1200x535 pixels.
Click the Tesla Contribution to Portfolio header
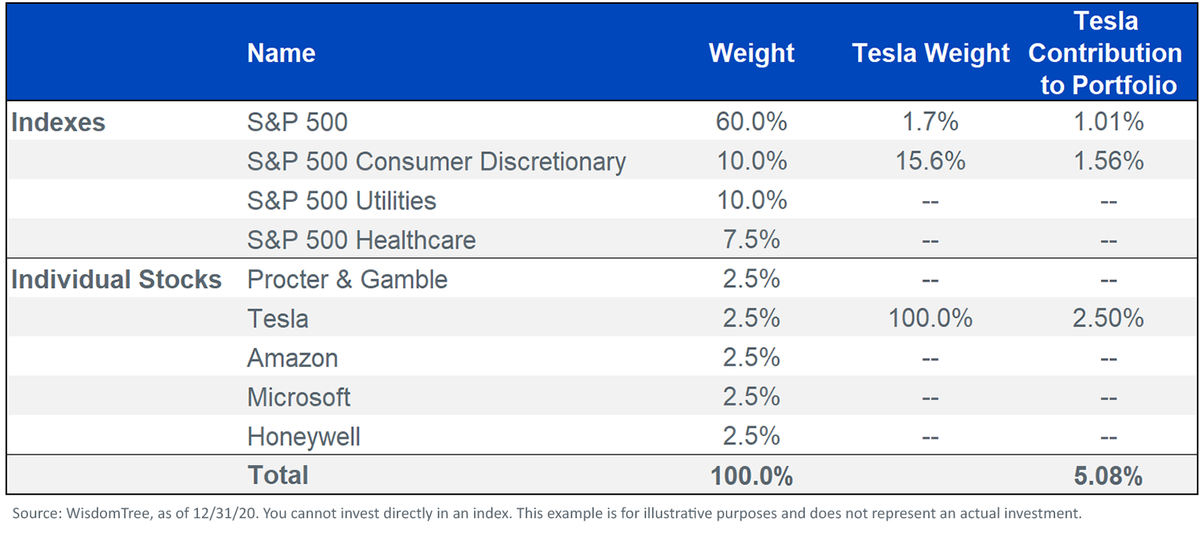1108,52
